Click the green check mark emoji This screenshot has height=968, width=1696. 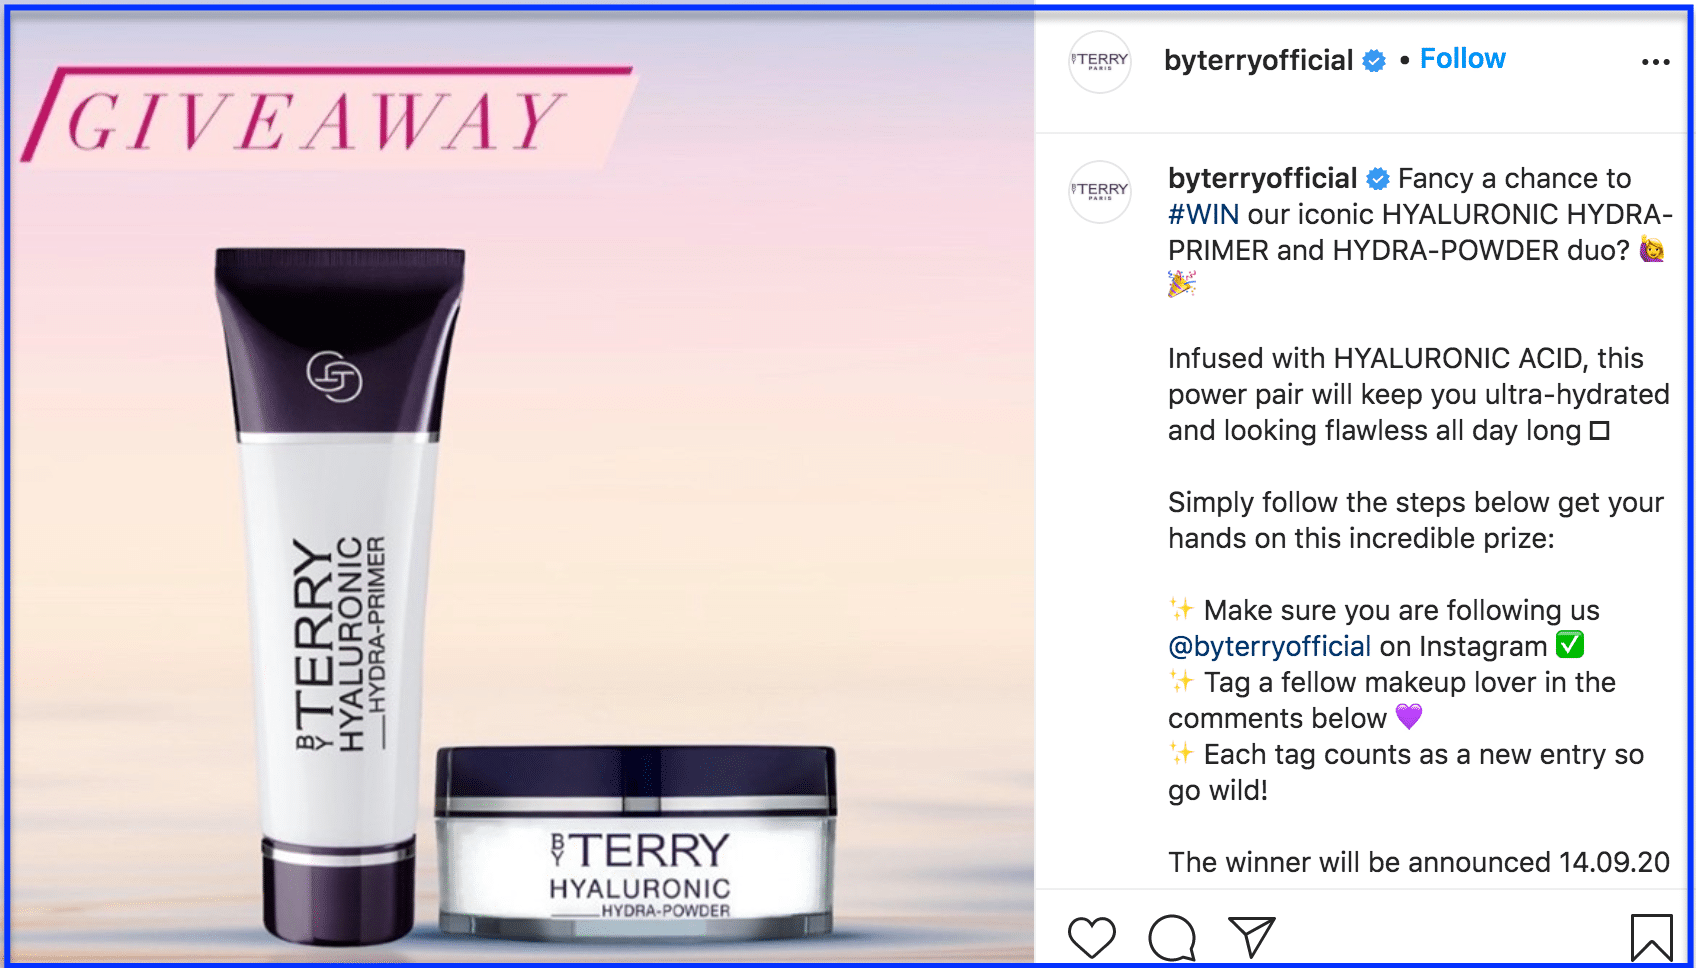point(1570,645)
